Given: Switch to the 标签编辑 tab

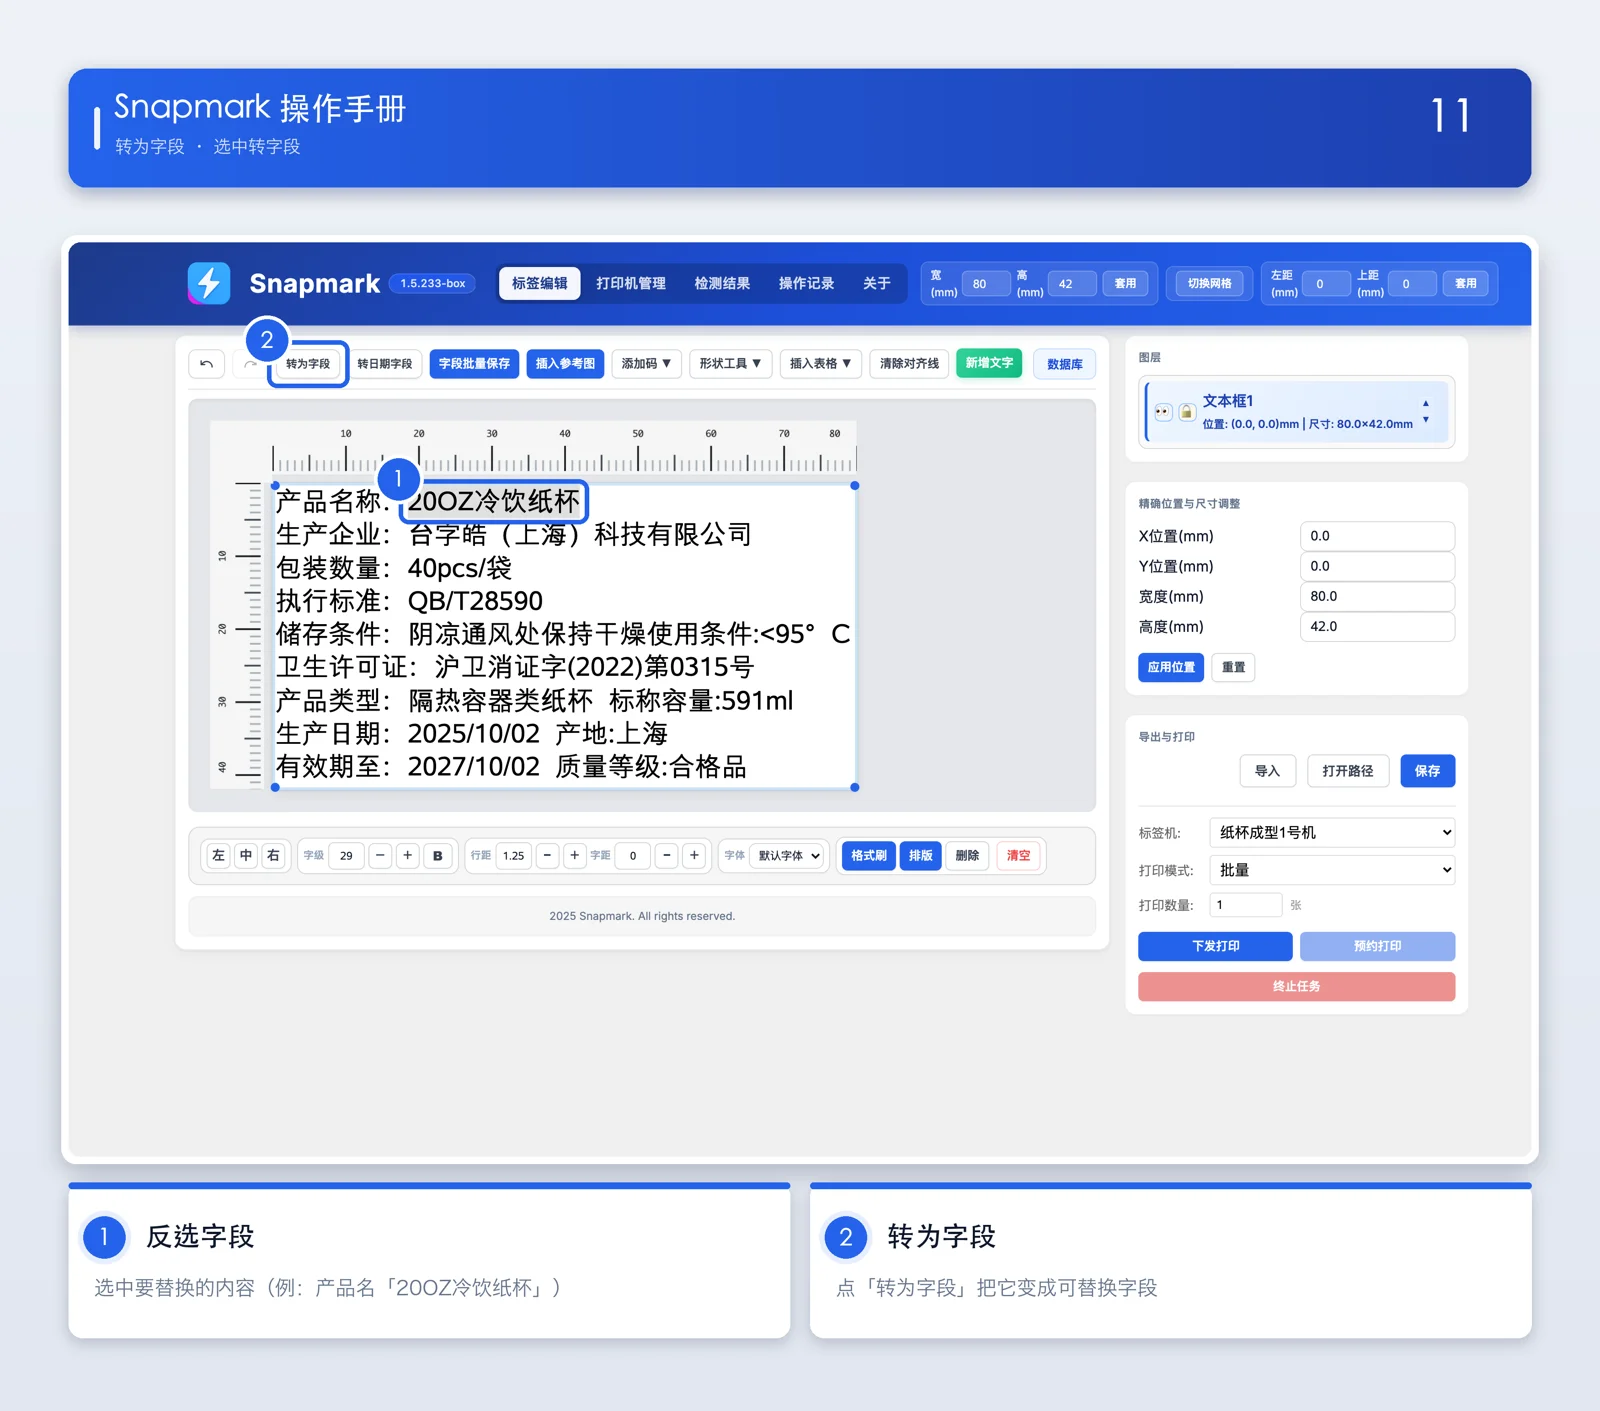Looking at the screenshot, I should pyautogui.click(x=539, y=283).
